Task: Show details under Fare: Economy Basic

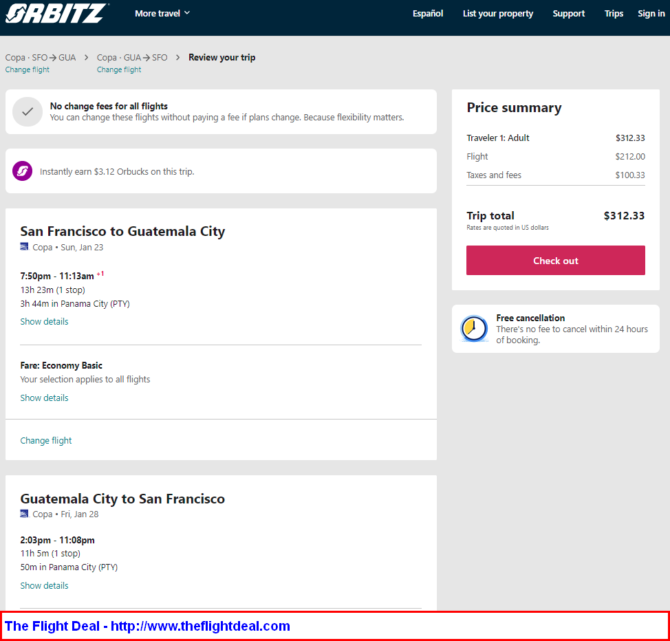Action: click(x=44, y=398)
